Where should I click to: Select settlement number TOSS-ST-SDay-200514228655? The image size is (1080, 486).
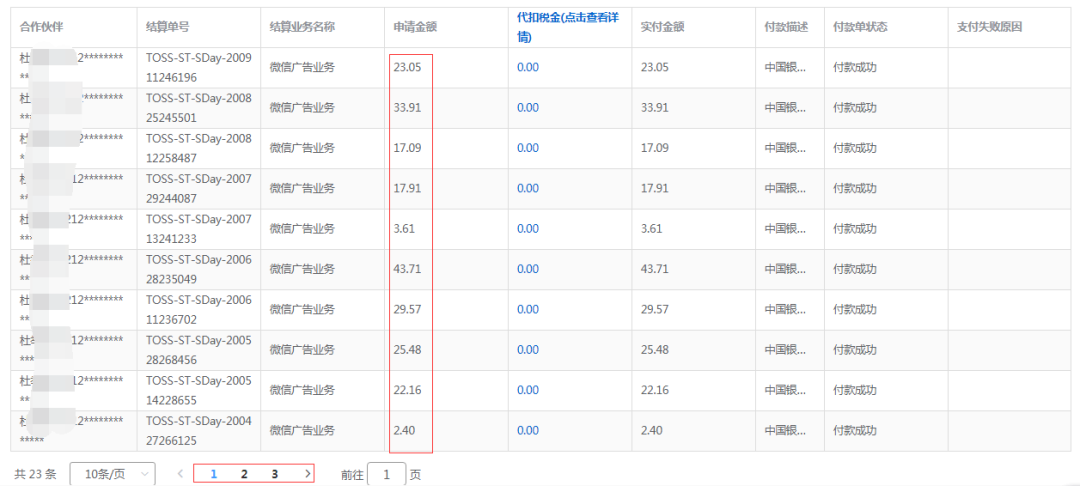tap(199, 390)
